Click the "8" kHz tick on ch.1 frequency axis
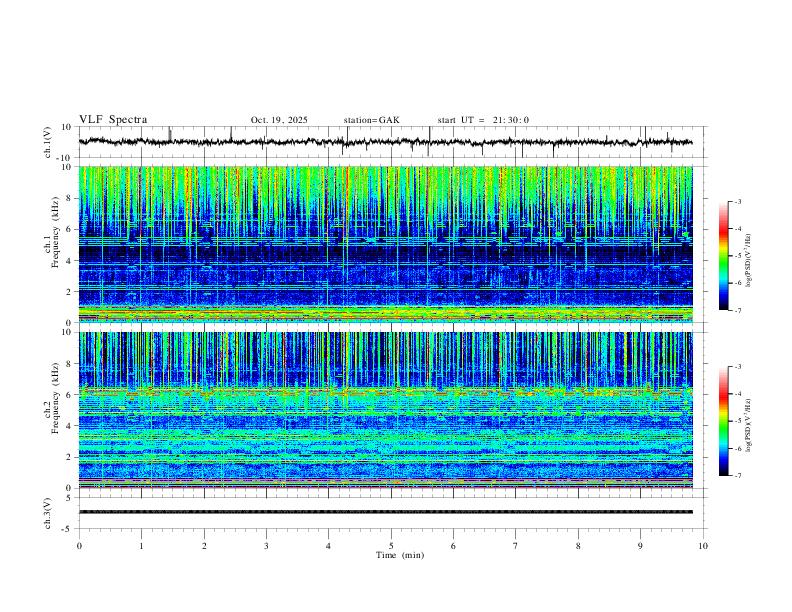This screenshot has height=612, width=792. coord(70,198)
